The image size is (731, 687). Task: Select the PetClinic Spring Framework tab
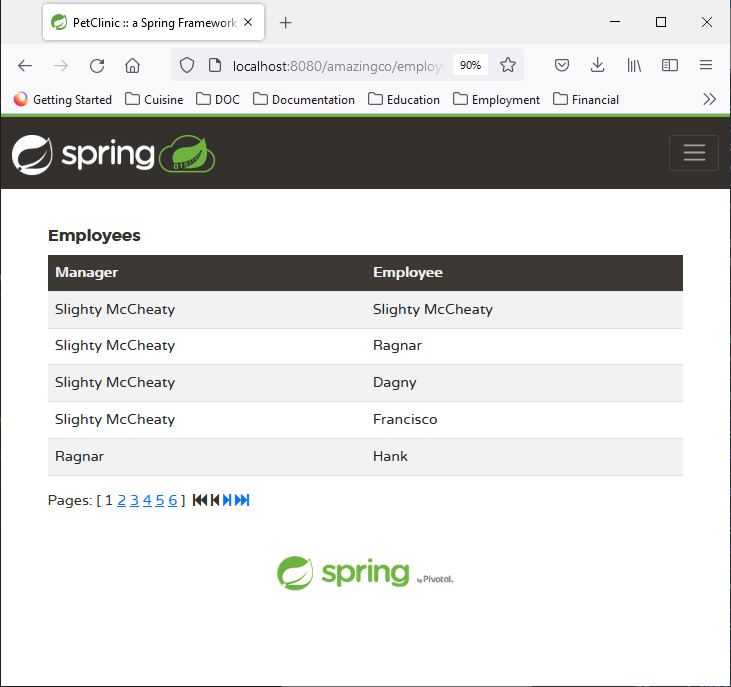[153, 22]
